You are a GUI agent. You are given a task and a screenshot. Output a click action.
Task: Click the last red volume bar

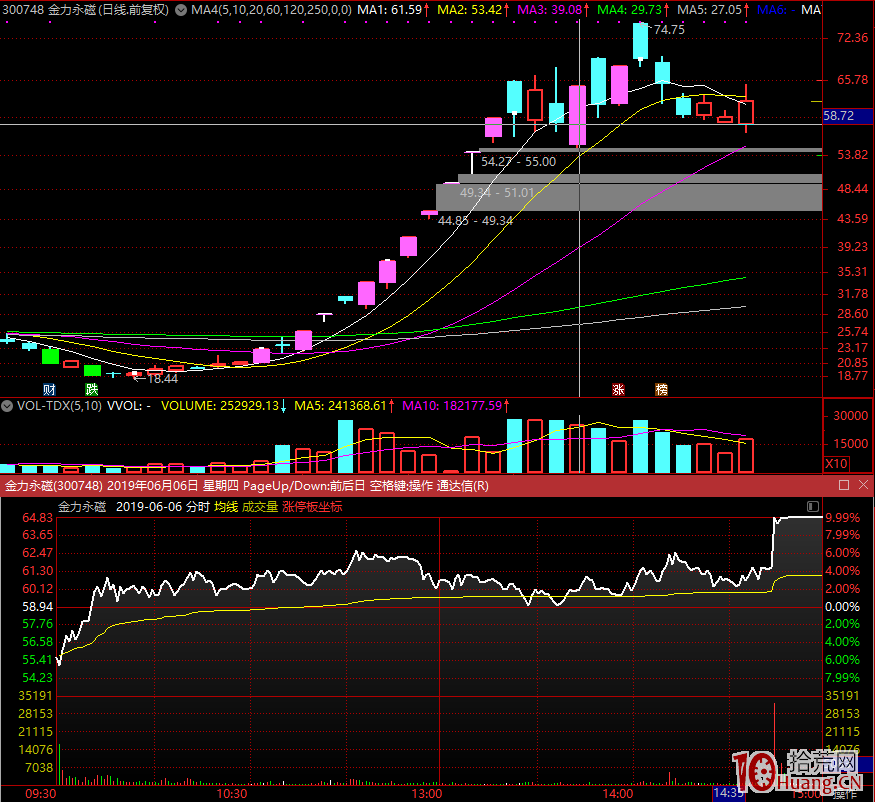click(x=746, y=455)
